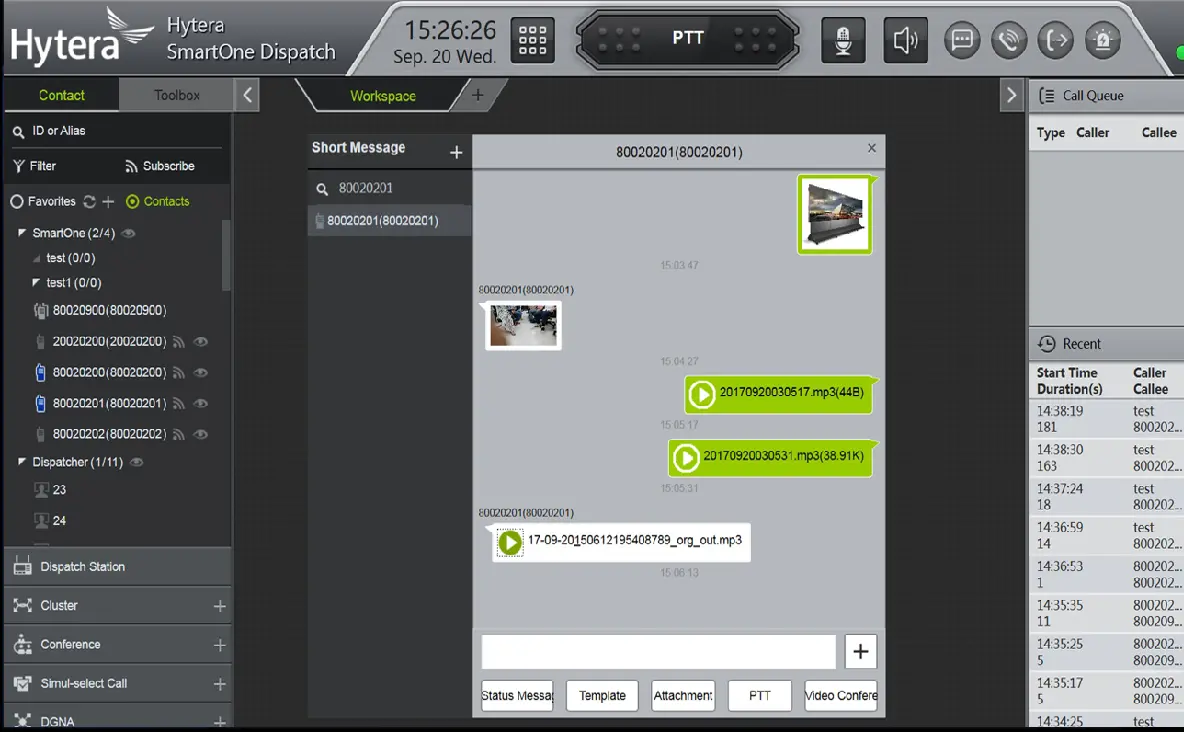
Task: Select the Contacts radio button
Action: point(133,201)
